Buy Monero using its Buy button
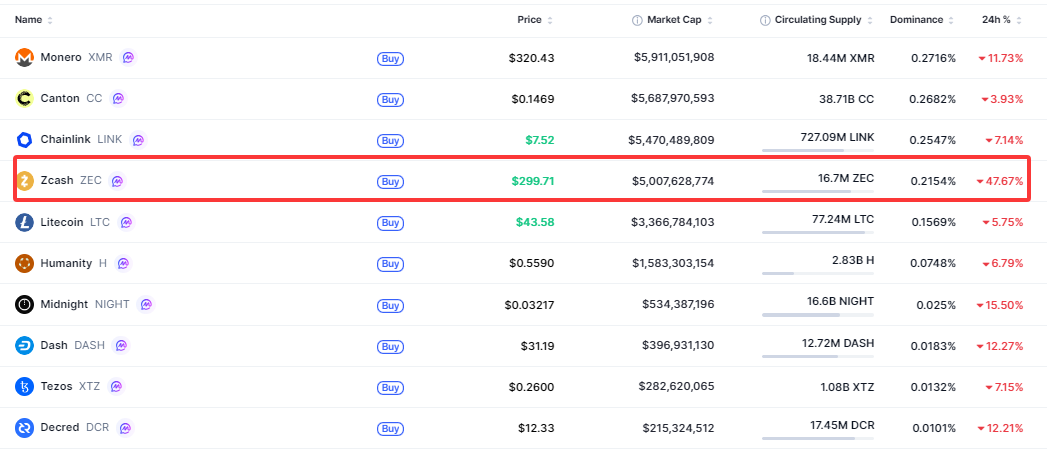The height and width of the screenshot is (451, 1047). pos(390,59)
